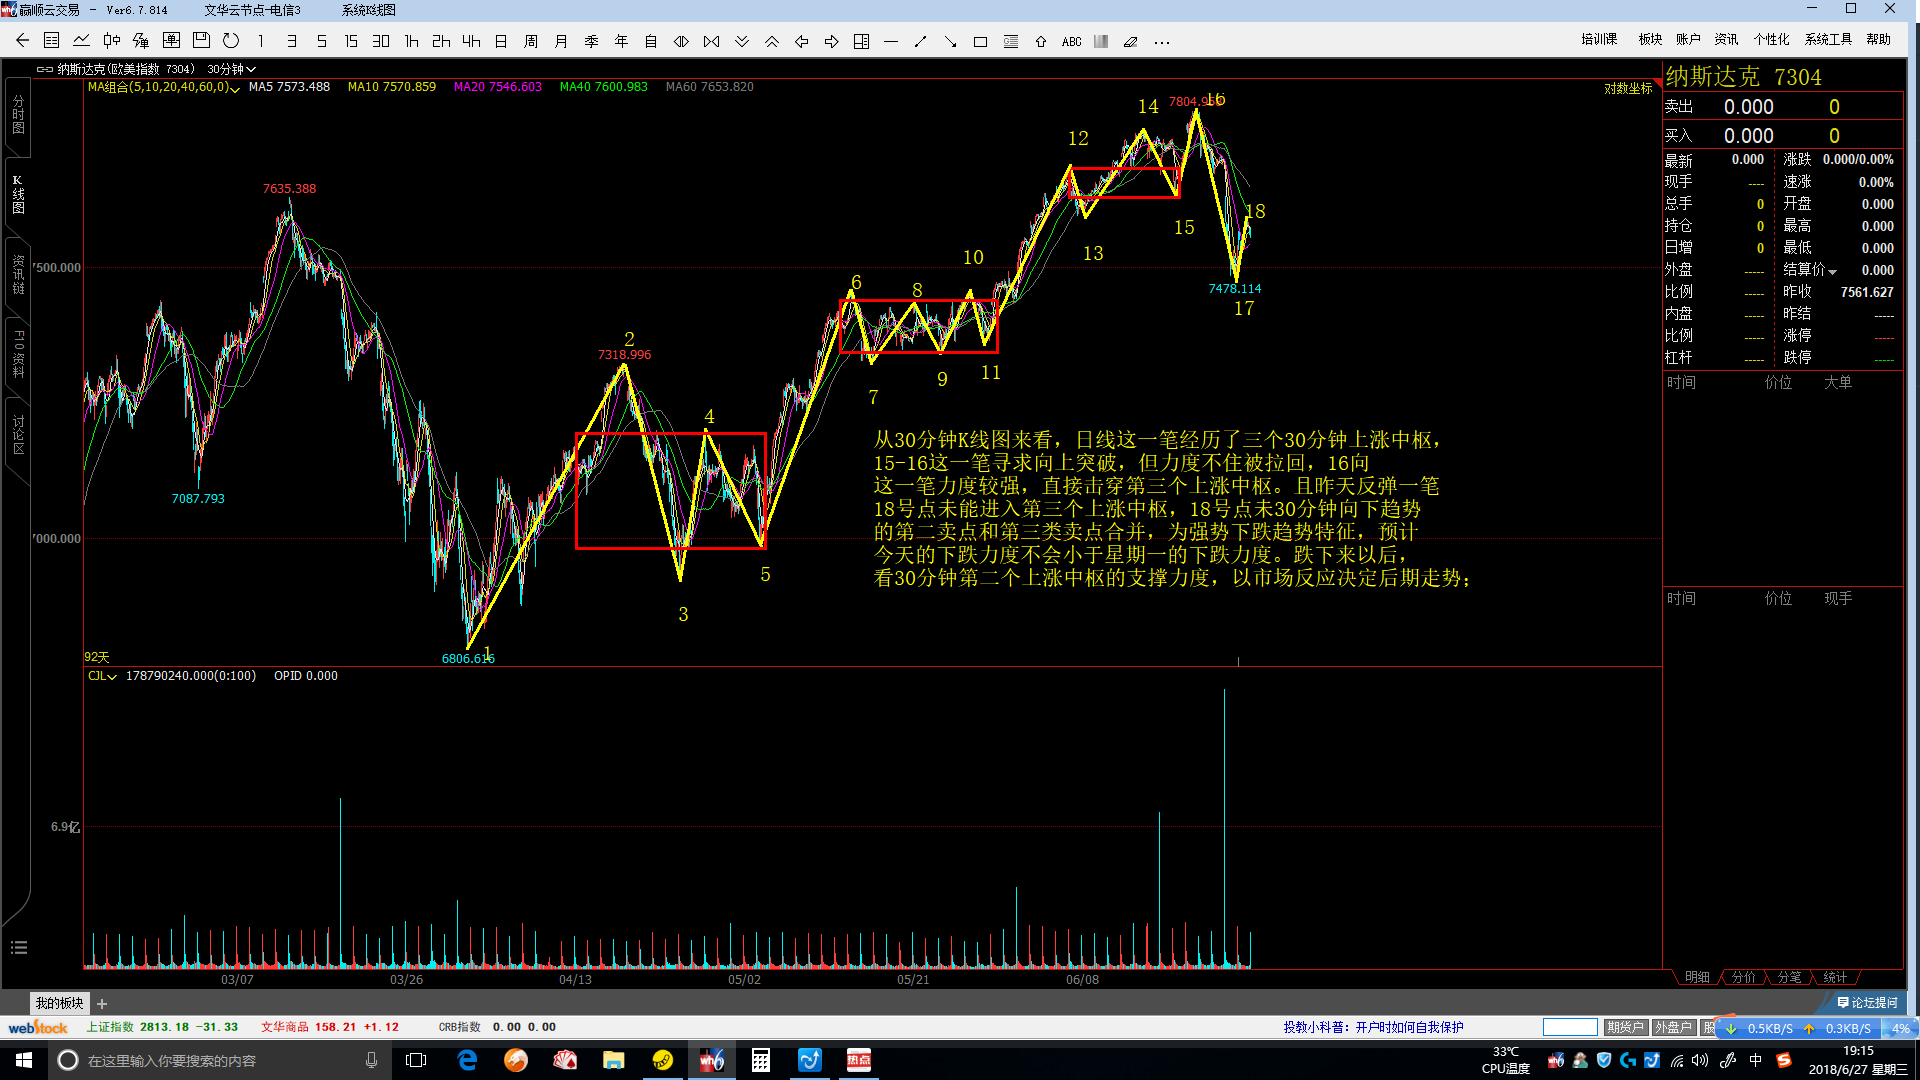Click the save (floppy disk) icon
Viewport: 1920px width, 1080px height.
coord(201,41)
